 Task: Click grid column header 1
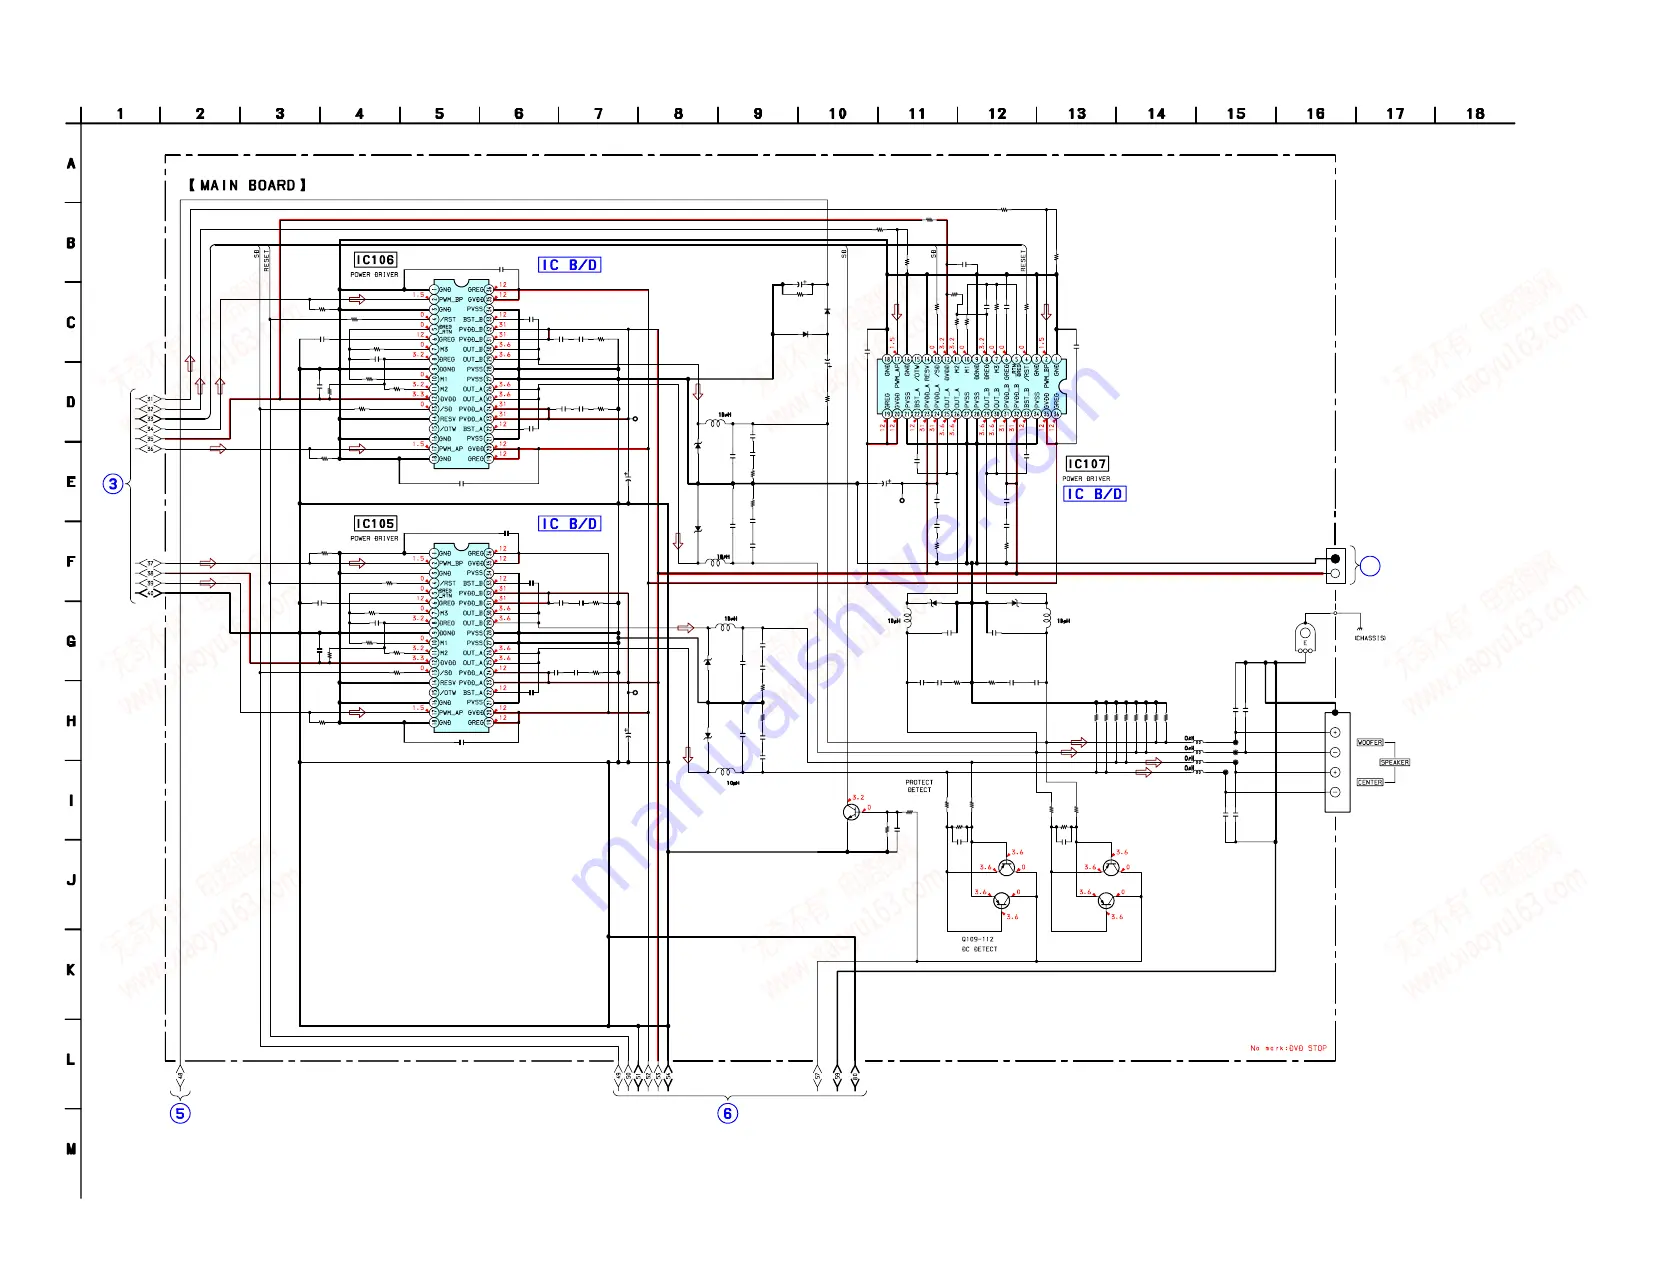(120, 114)
